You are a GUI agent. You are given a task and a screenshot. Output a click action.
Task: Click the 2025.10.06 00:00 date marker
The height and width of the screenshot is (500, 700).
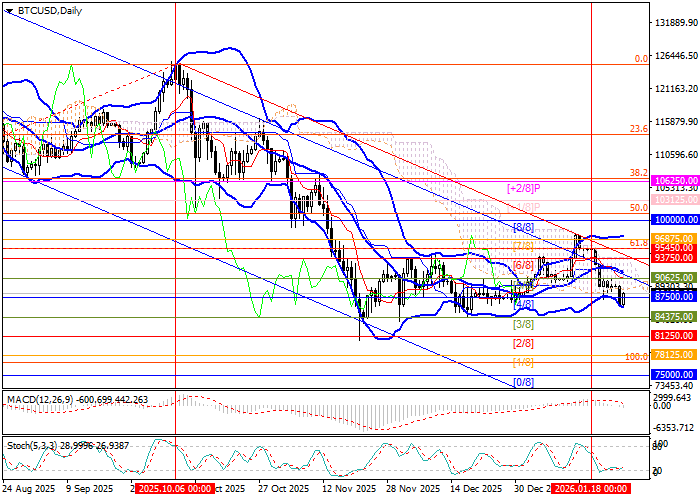[x=174, y=489]
